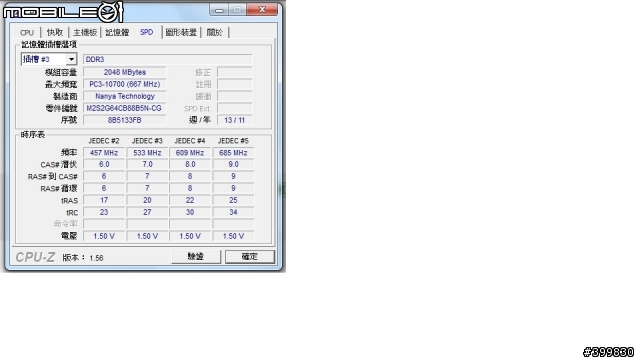Screen dimensions: 640x360
Task: Close the CPU-Z window
Action: (262, 9)
